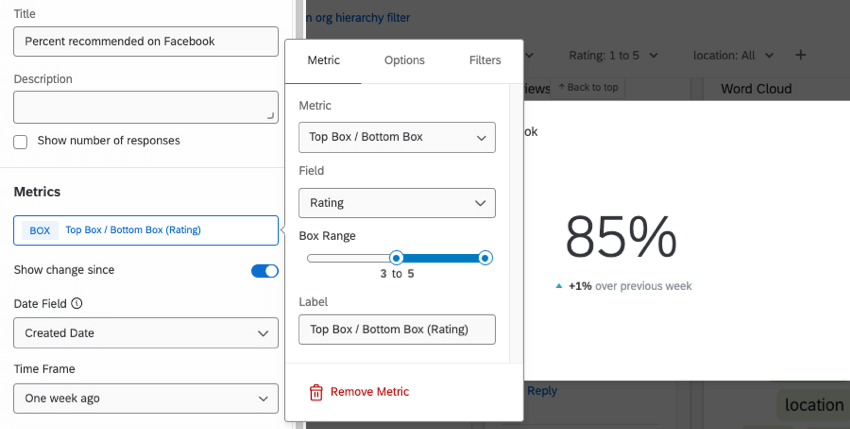Screen dimensions: 850x429
Task: Click the info icon next to Date Field
Action: (x=77, y=303)
